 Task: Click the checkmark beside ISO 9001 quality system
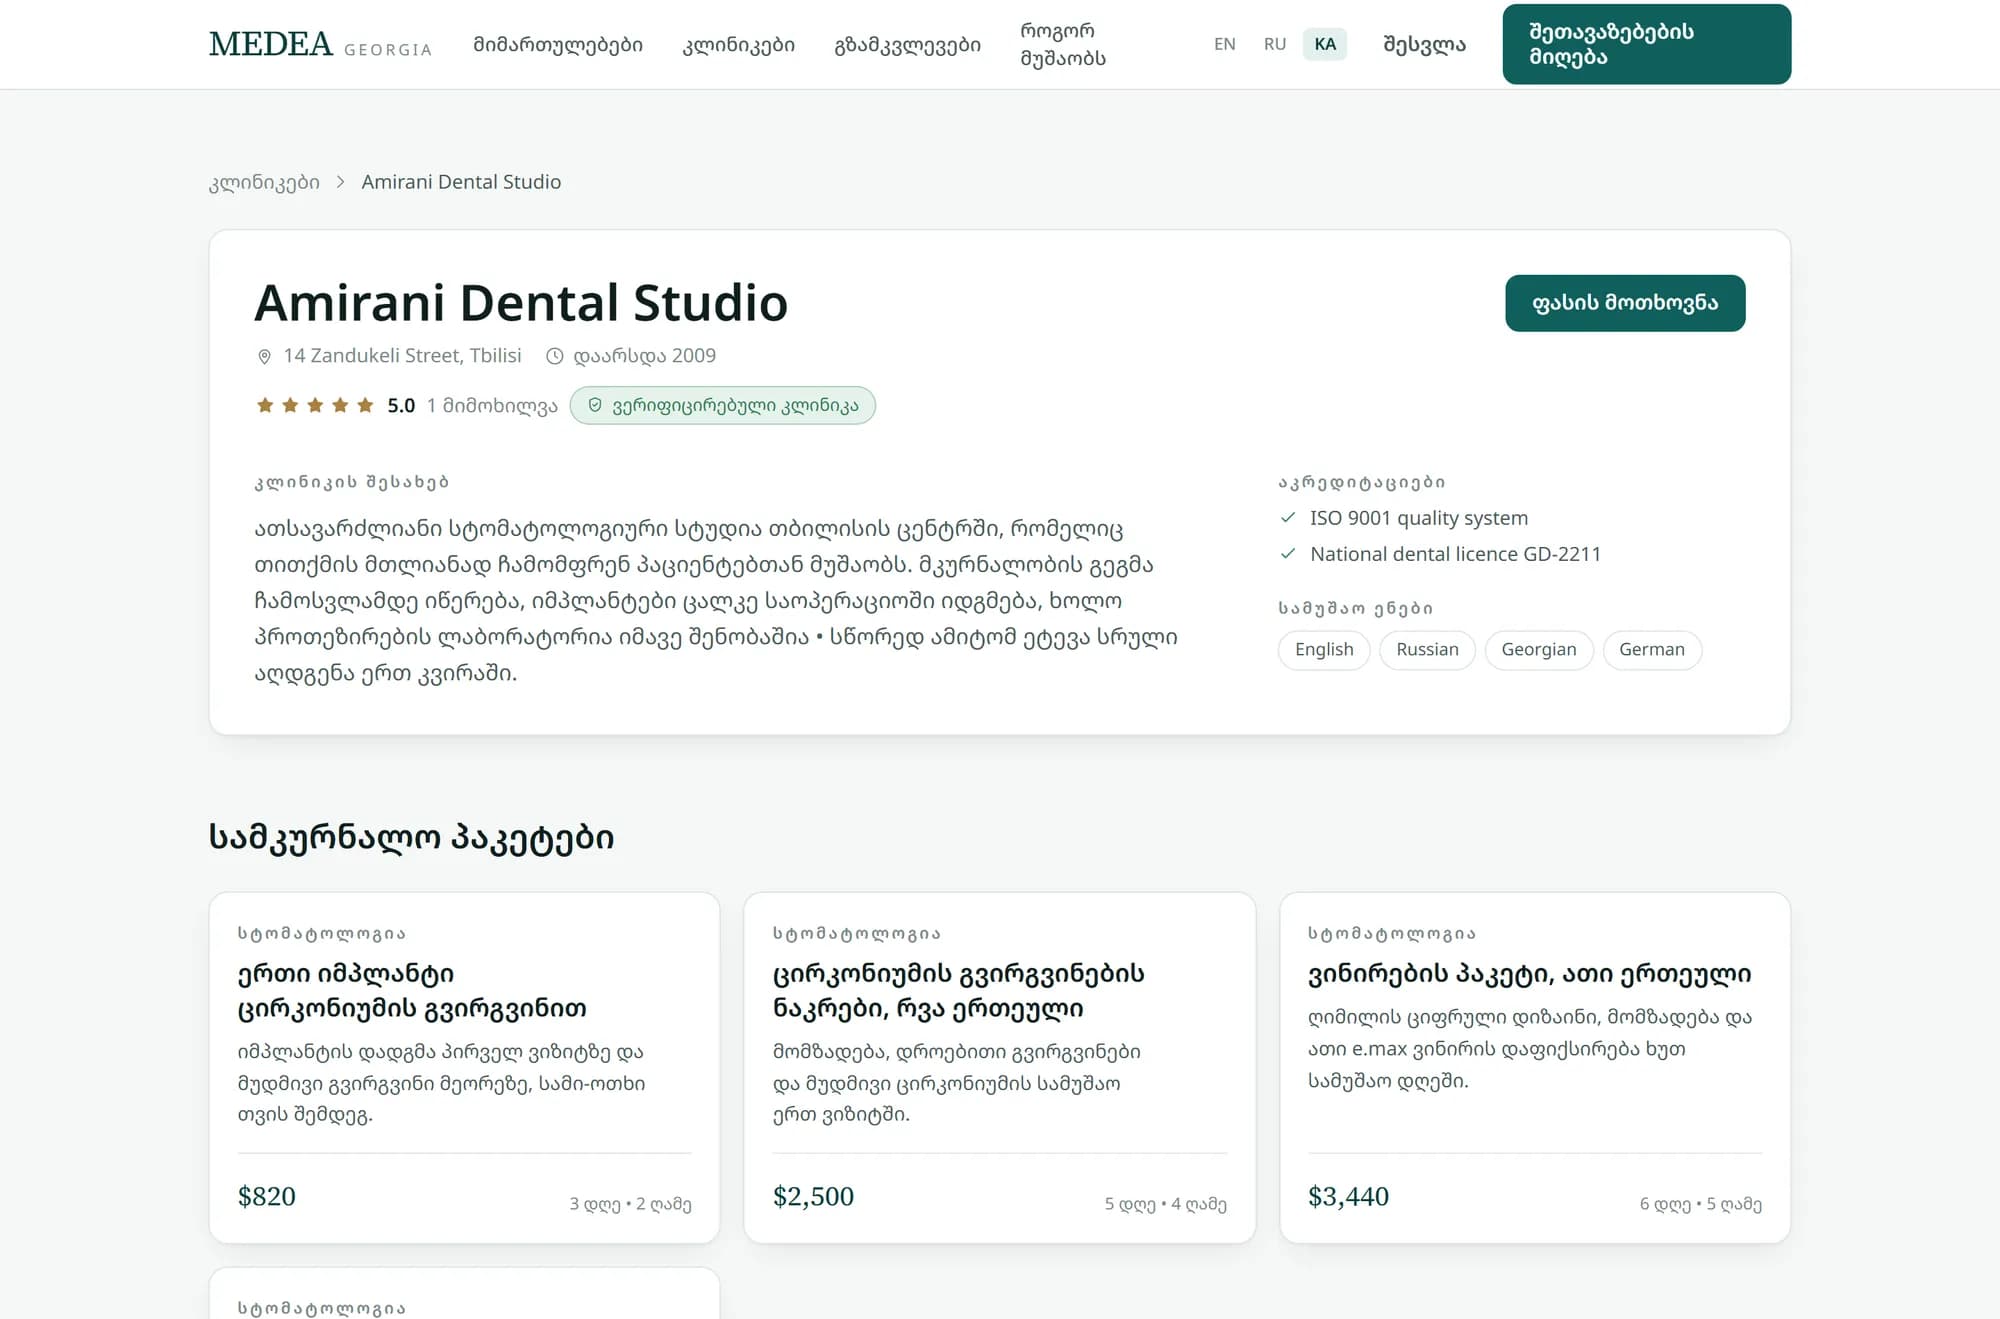click(x=1288, y=518)
